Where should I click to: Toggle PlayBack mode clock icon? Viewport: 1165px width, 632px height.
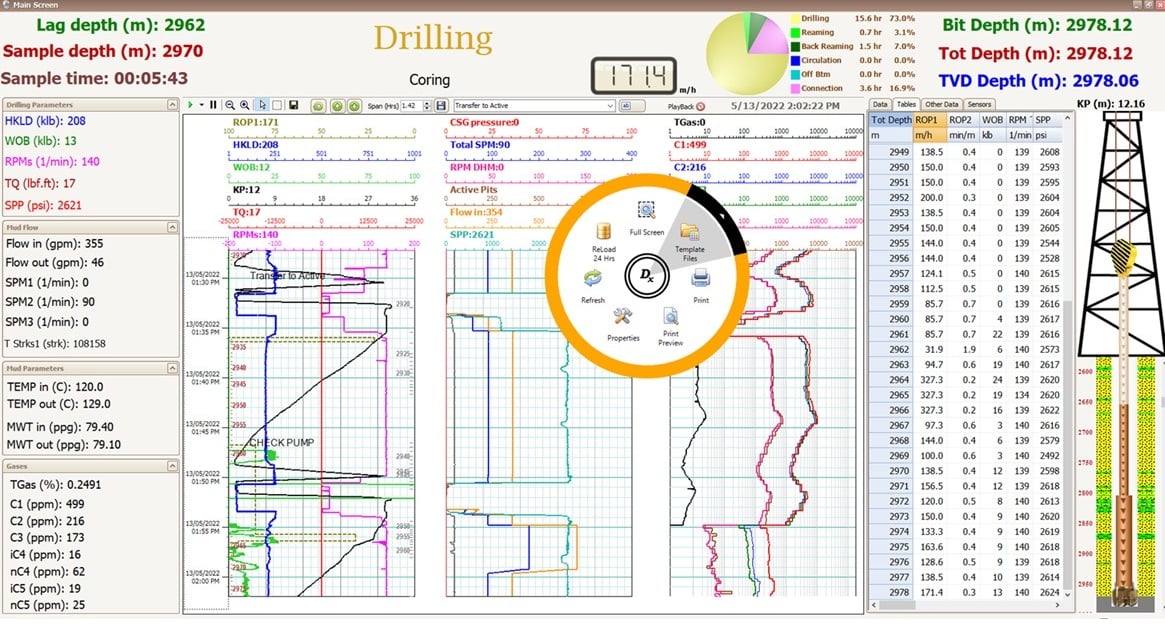(700, 107)
